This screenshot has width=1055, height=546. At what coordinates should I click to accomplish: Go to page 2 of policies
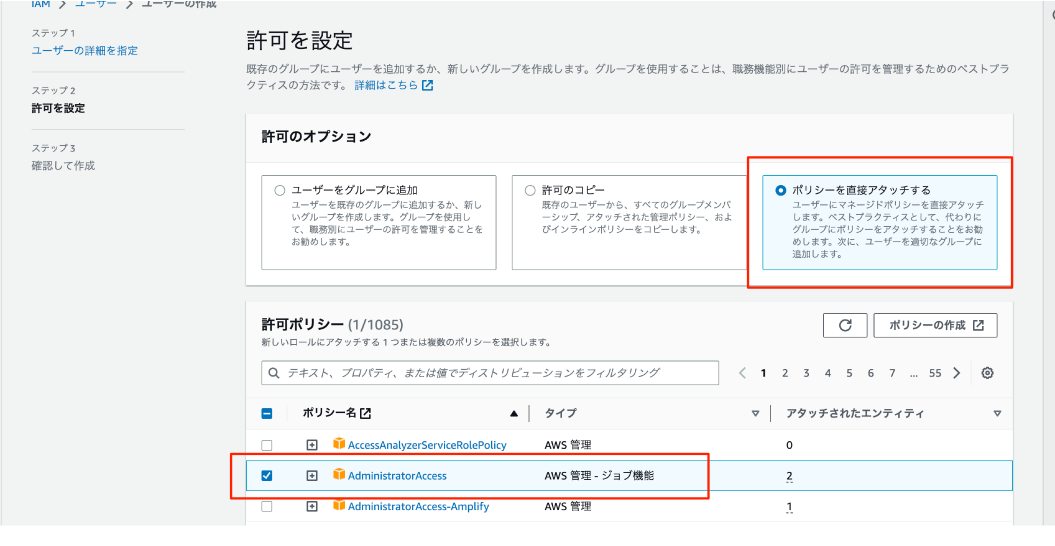(785, 373)
